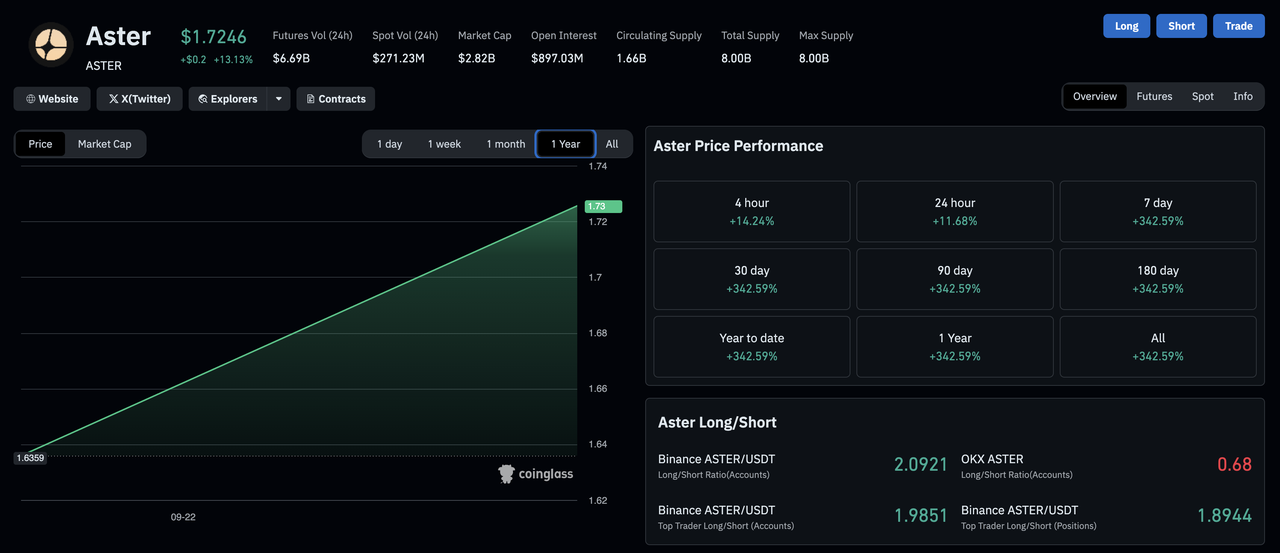Open the Info tab
The image size is (1280, 553).
pos(1243,97)
